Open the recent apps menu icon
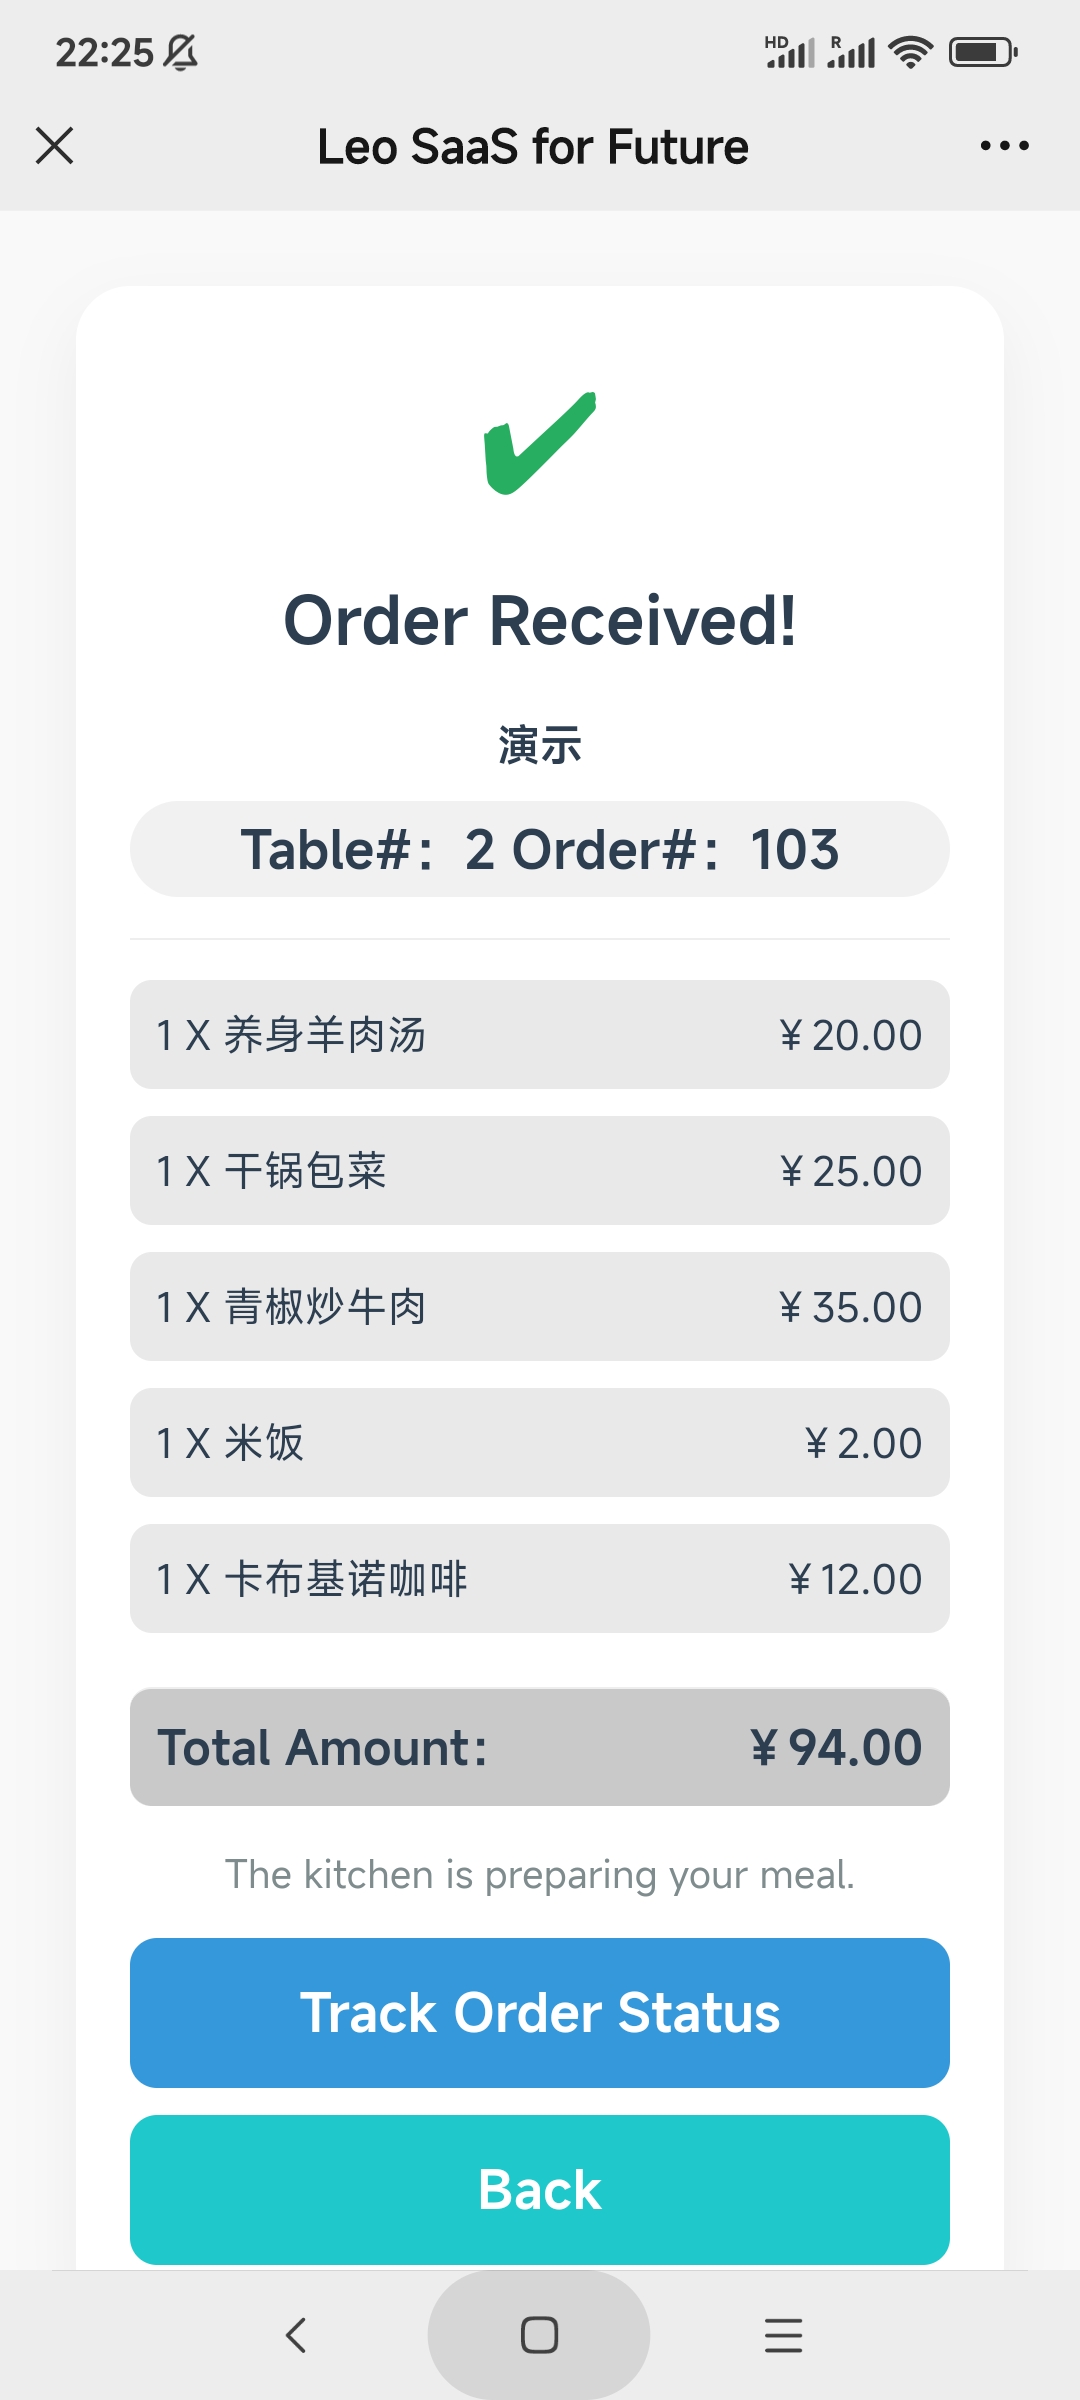Image resolution: width=1080 pixels, height=2400 pixels. pyautogui.click(x=783, y=2335)
